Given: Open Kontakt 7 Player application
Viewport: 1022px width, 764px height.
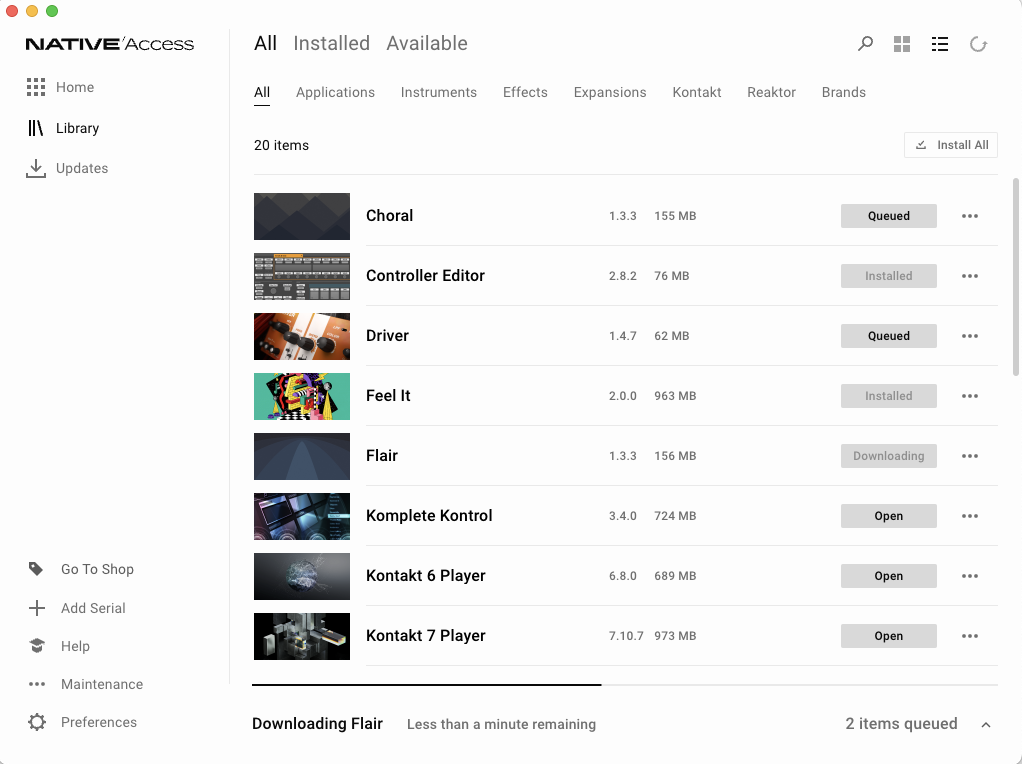Looking at the screenshot, I should coord(888,636).
